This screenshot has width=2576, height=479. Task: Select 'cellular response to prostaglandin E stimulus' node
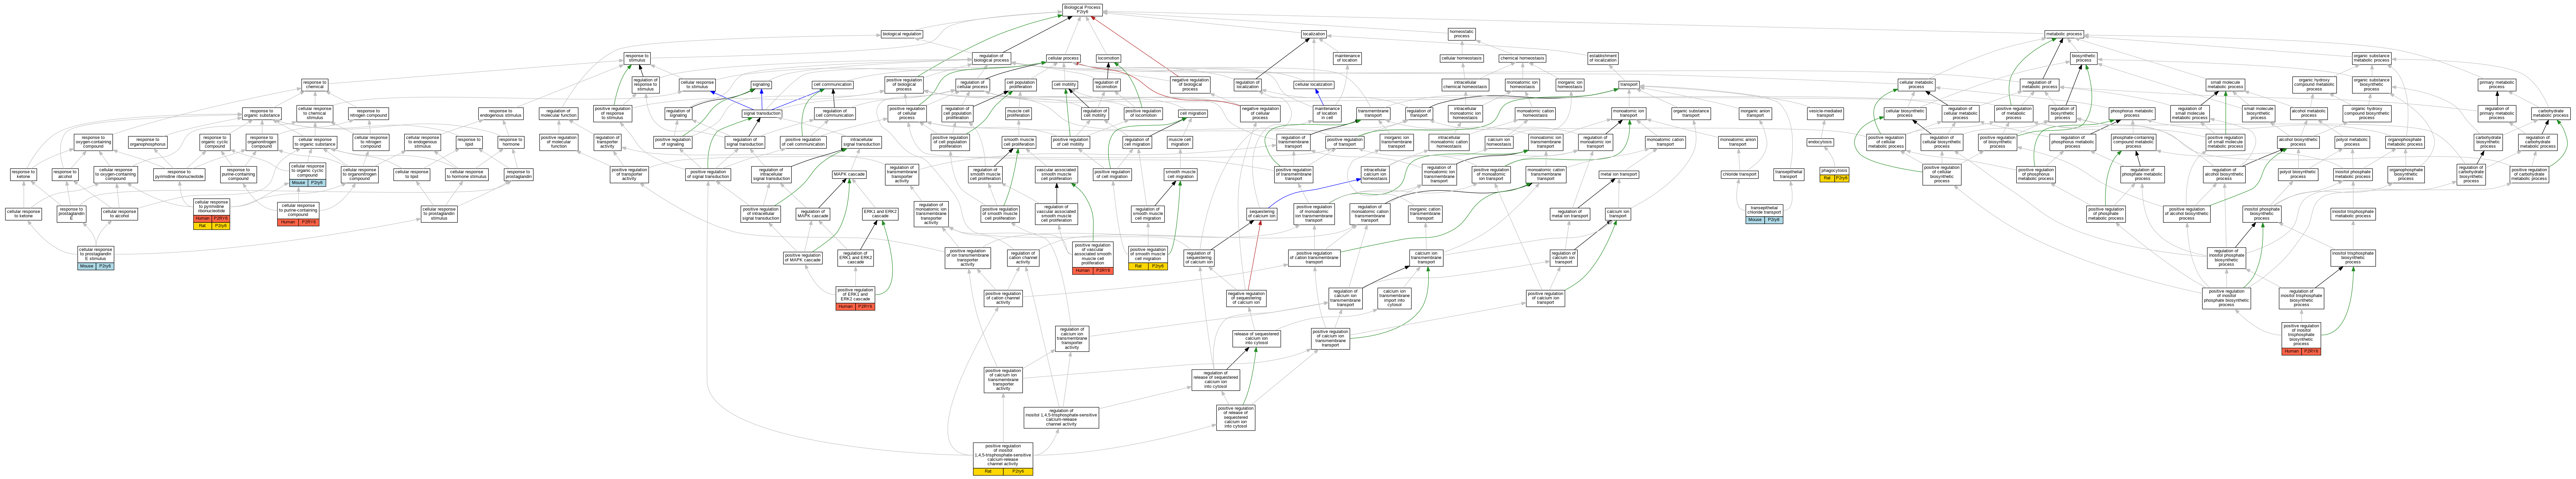96,254
